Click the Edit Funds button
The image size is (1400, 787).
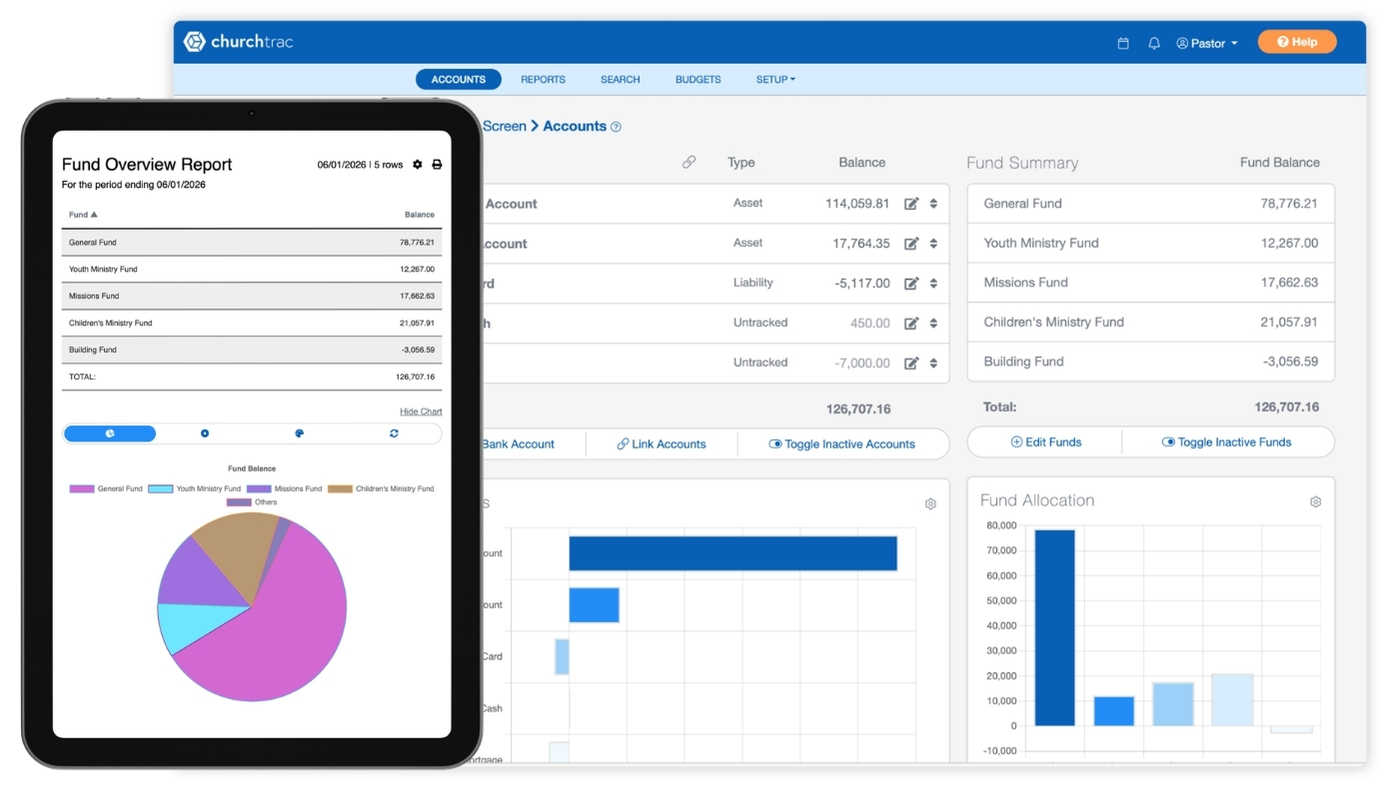1046,442
